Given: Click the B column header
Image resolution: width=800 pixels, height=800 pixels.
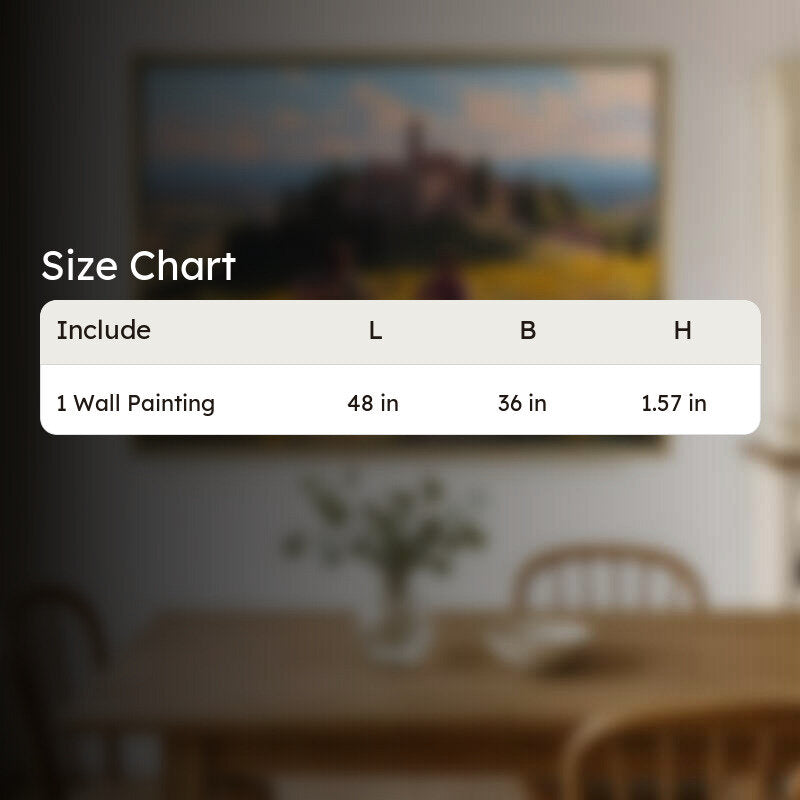Looking at the screenshot, I should coord(528,331).
